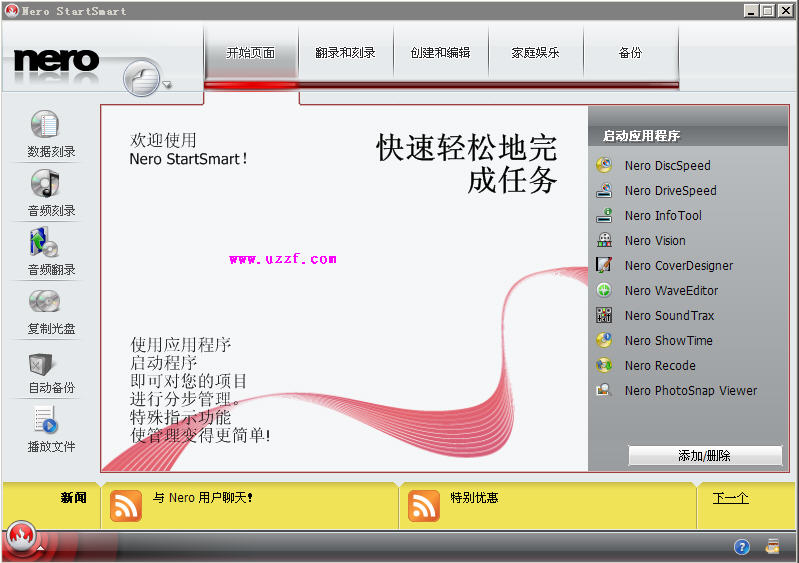
Task: Click the Nero title bar app icon
Action: [x=12, y=10]
